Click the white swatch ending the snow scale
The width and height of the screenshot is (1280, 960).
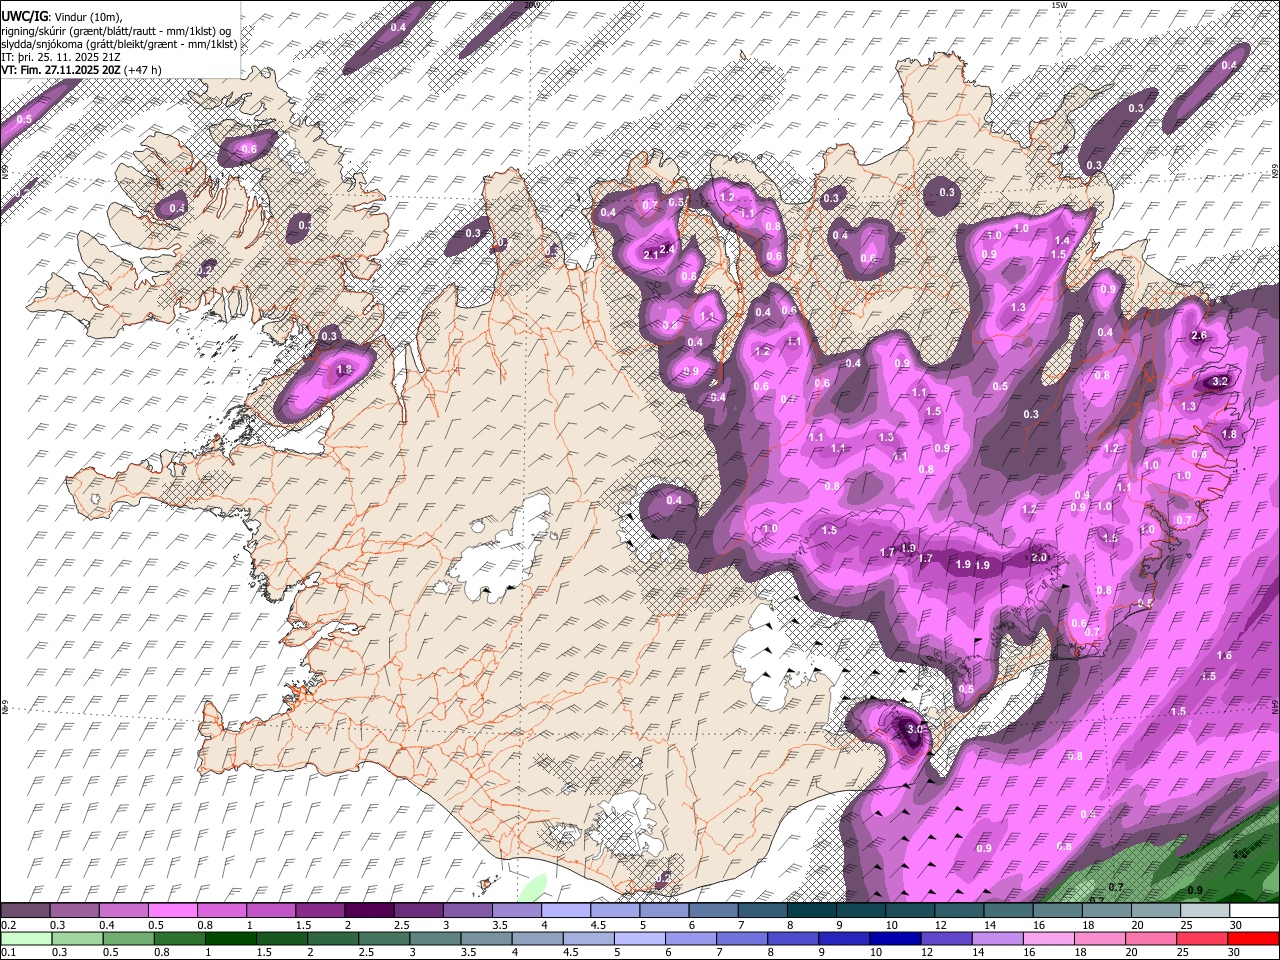[x=1254, y=911]
